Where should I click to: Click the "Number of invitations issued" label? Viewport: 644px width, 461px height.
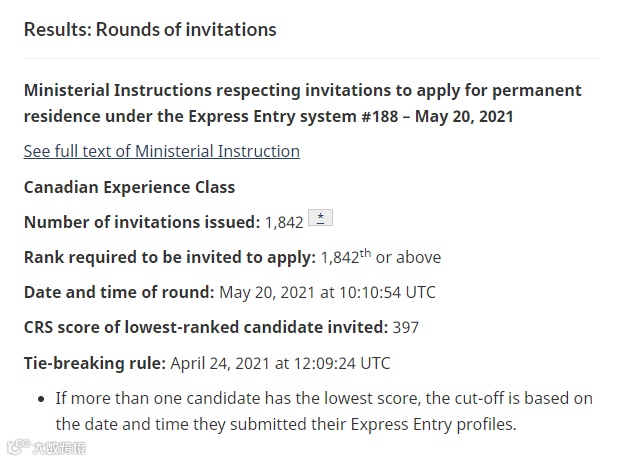(142, 222)
